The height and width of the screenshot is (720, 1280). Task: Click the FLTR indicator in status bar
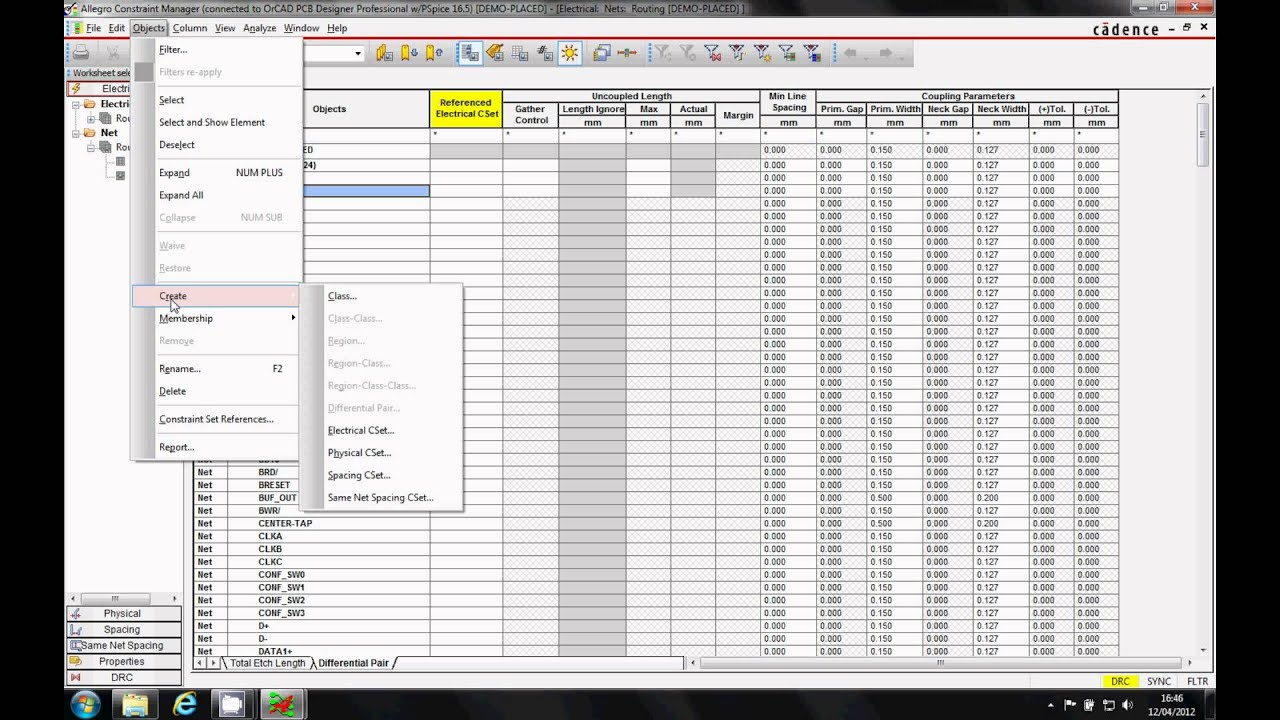click(x=1197, y=681)
